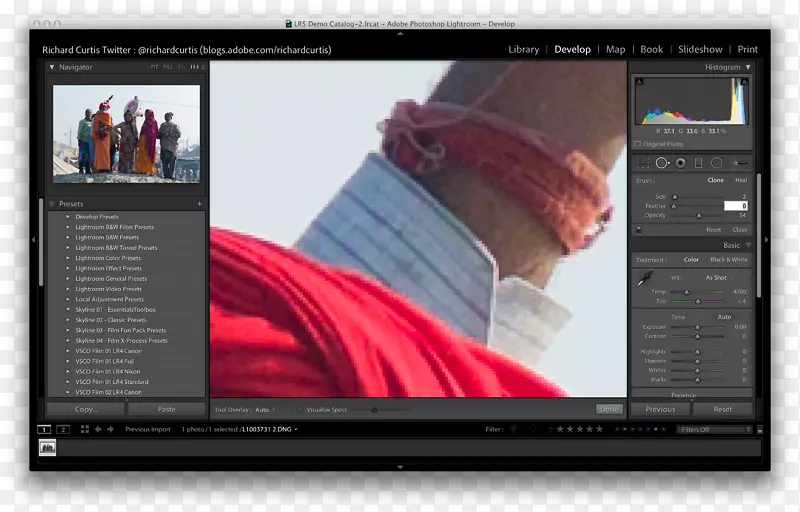Select the Radial Filter tool icon
The width and height of the screenshot is (800, 512).
pos(717,163)
